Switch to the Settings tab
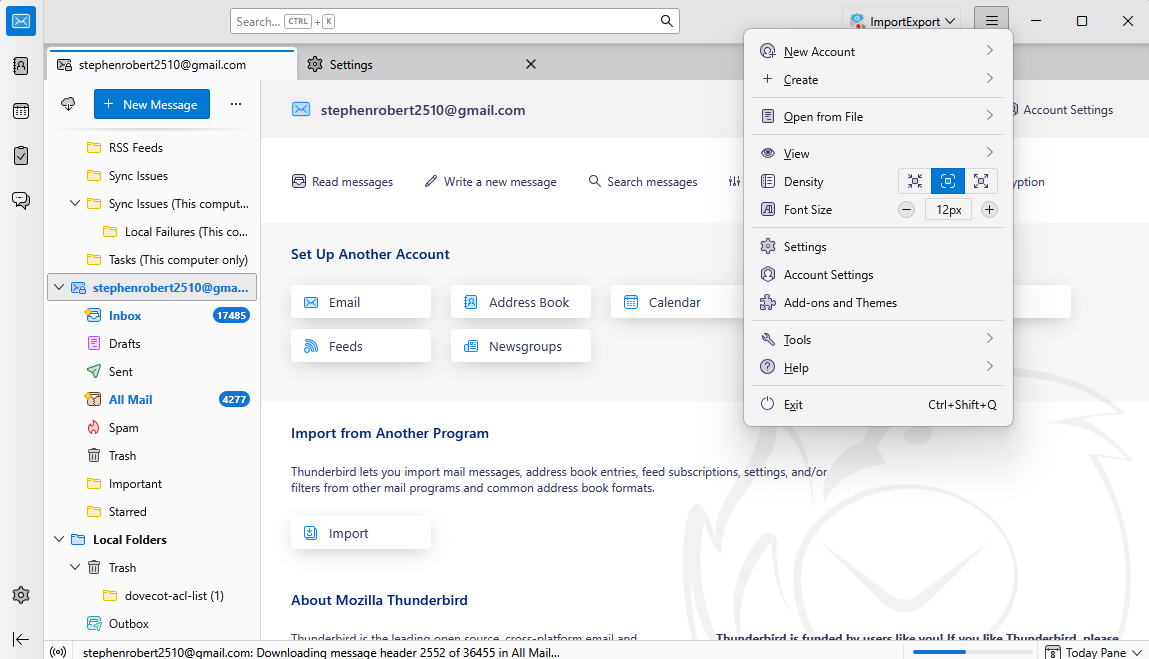The image size is (1149, 659). coord(349,63)
